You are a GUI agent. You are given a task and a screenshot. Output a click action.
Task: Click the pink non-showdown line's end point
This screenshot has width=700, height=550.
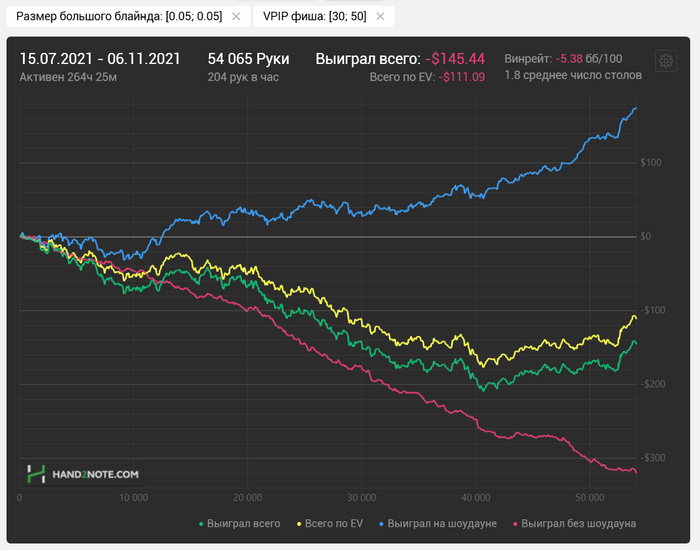636,472
